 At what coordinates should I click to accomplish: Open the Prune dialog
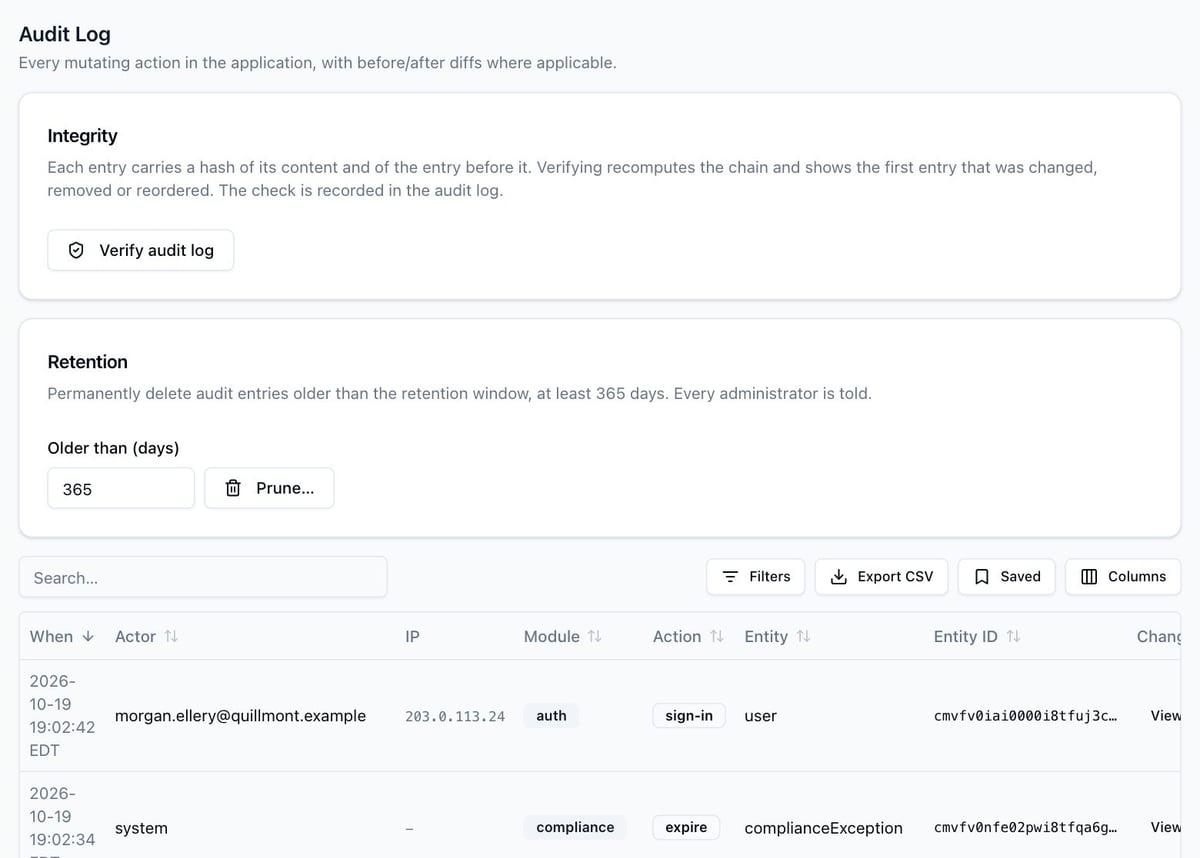(x=269, y=488)
